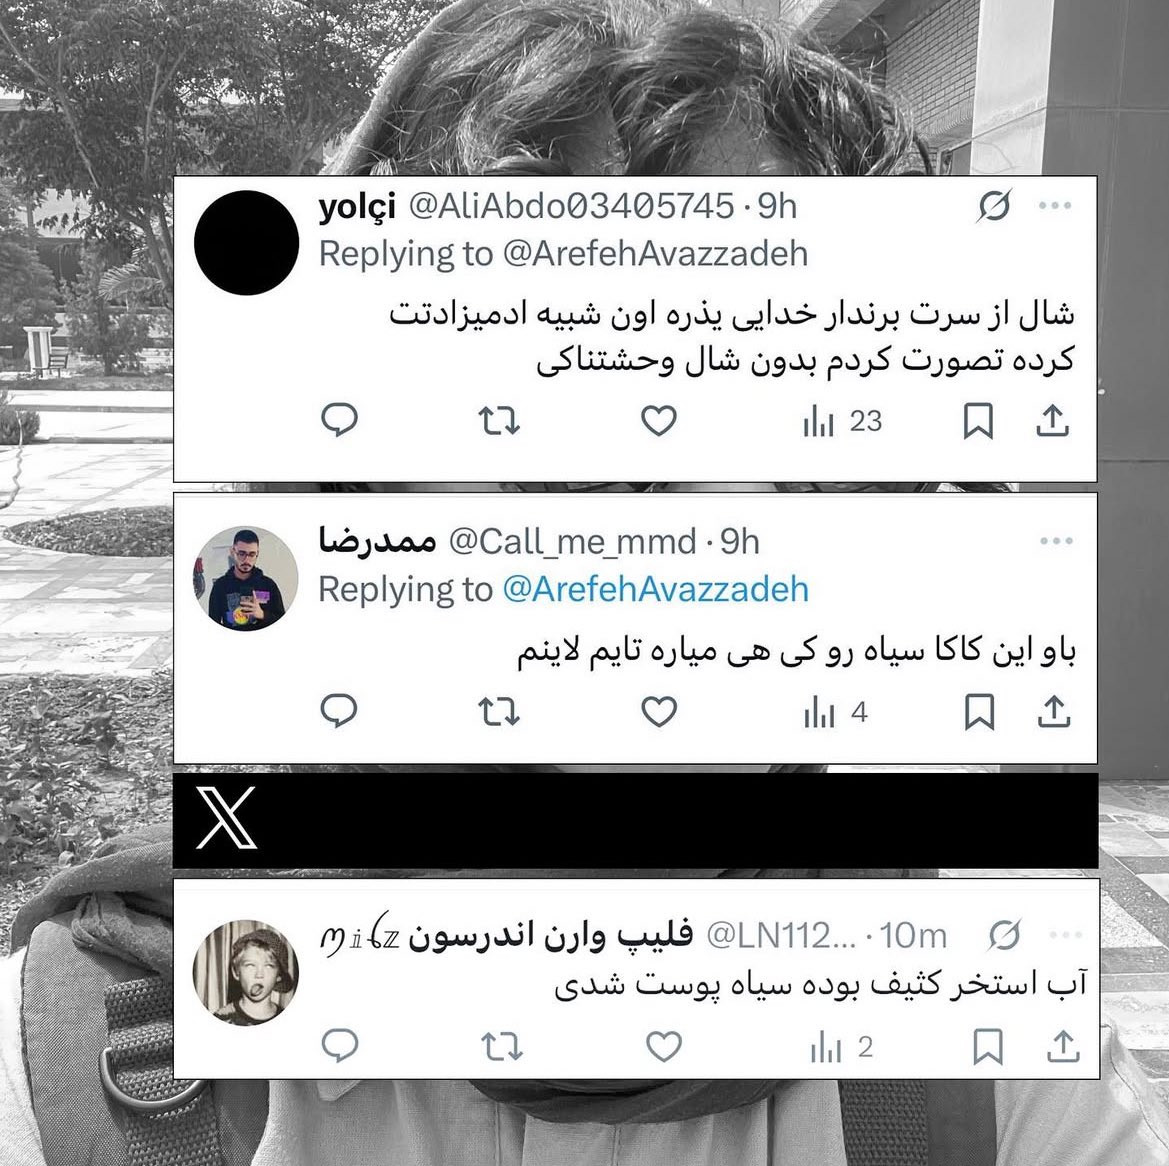Share the tweet with 23 views
The width and height of the screenshot is (1169, 1166).
point(1053,420)
